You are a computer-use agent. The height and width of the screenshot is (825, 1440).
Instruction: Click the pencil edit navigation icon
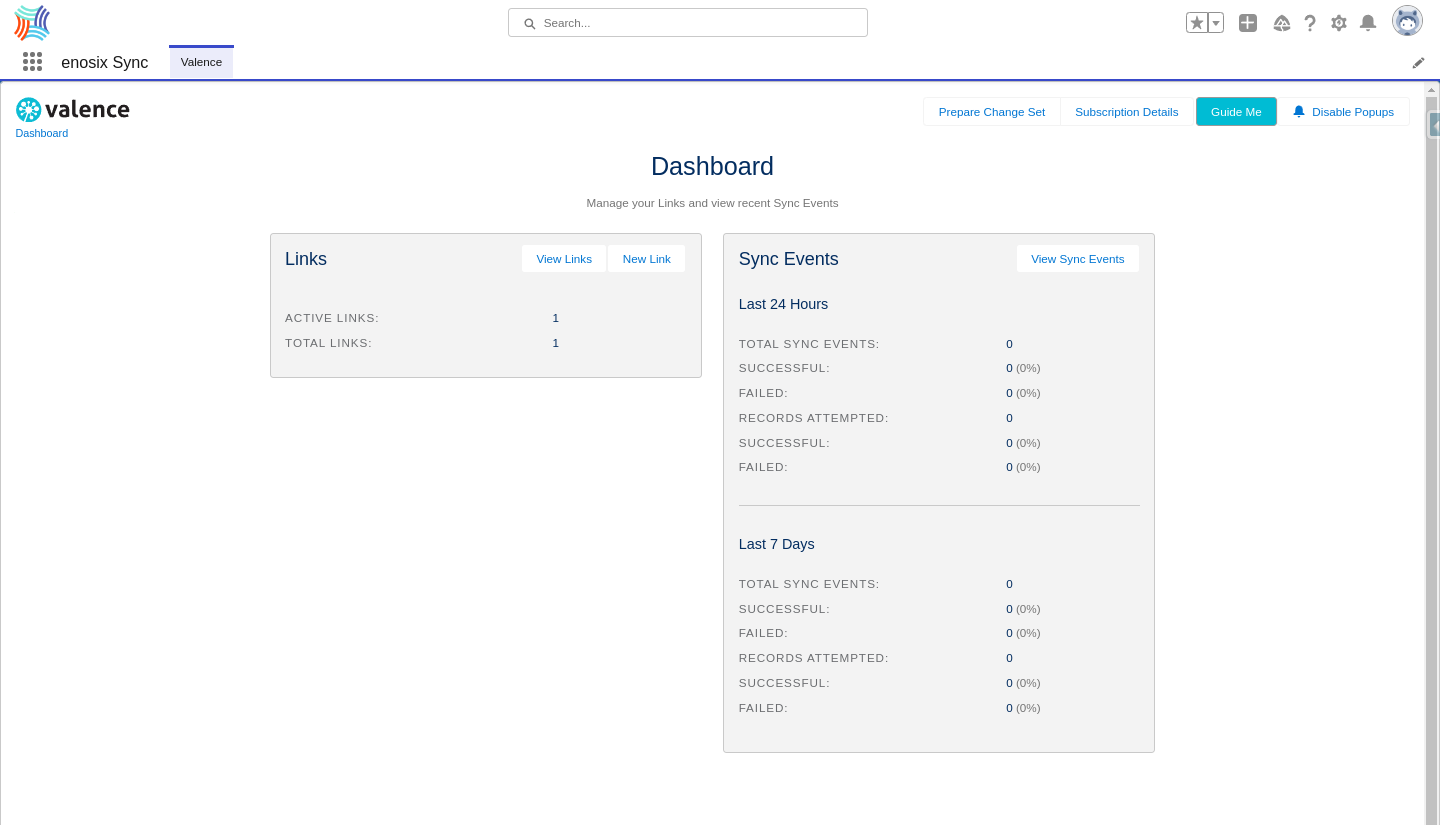[x=1418, y=62]
